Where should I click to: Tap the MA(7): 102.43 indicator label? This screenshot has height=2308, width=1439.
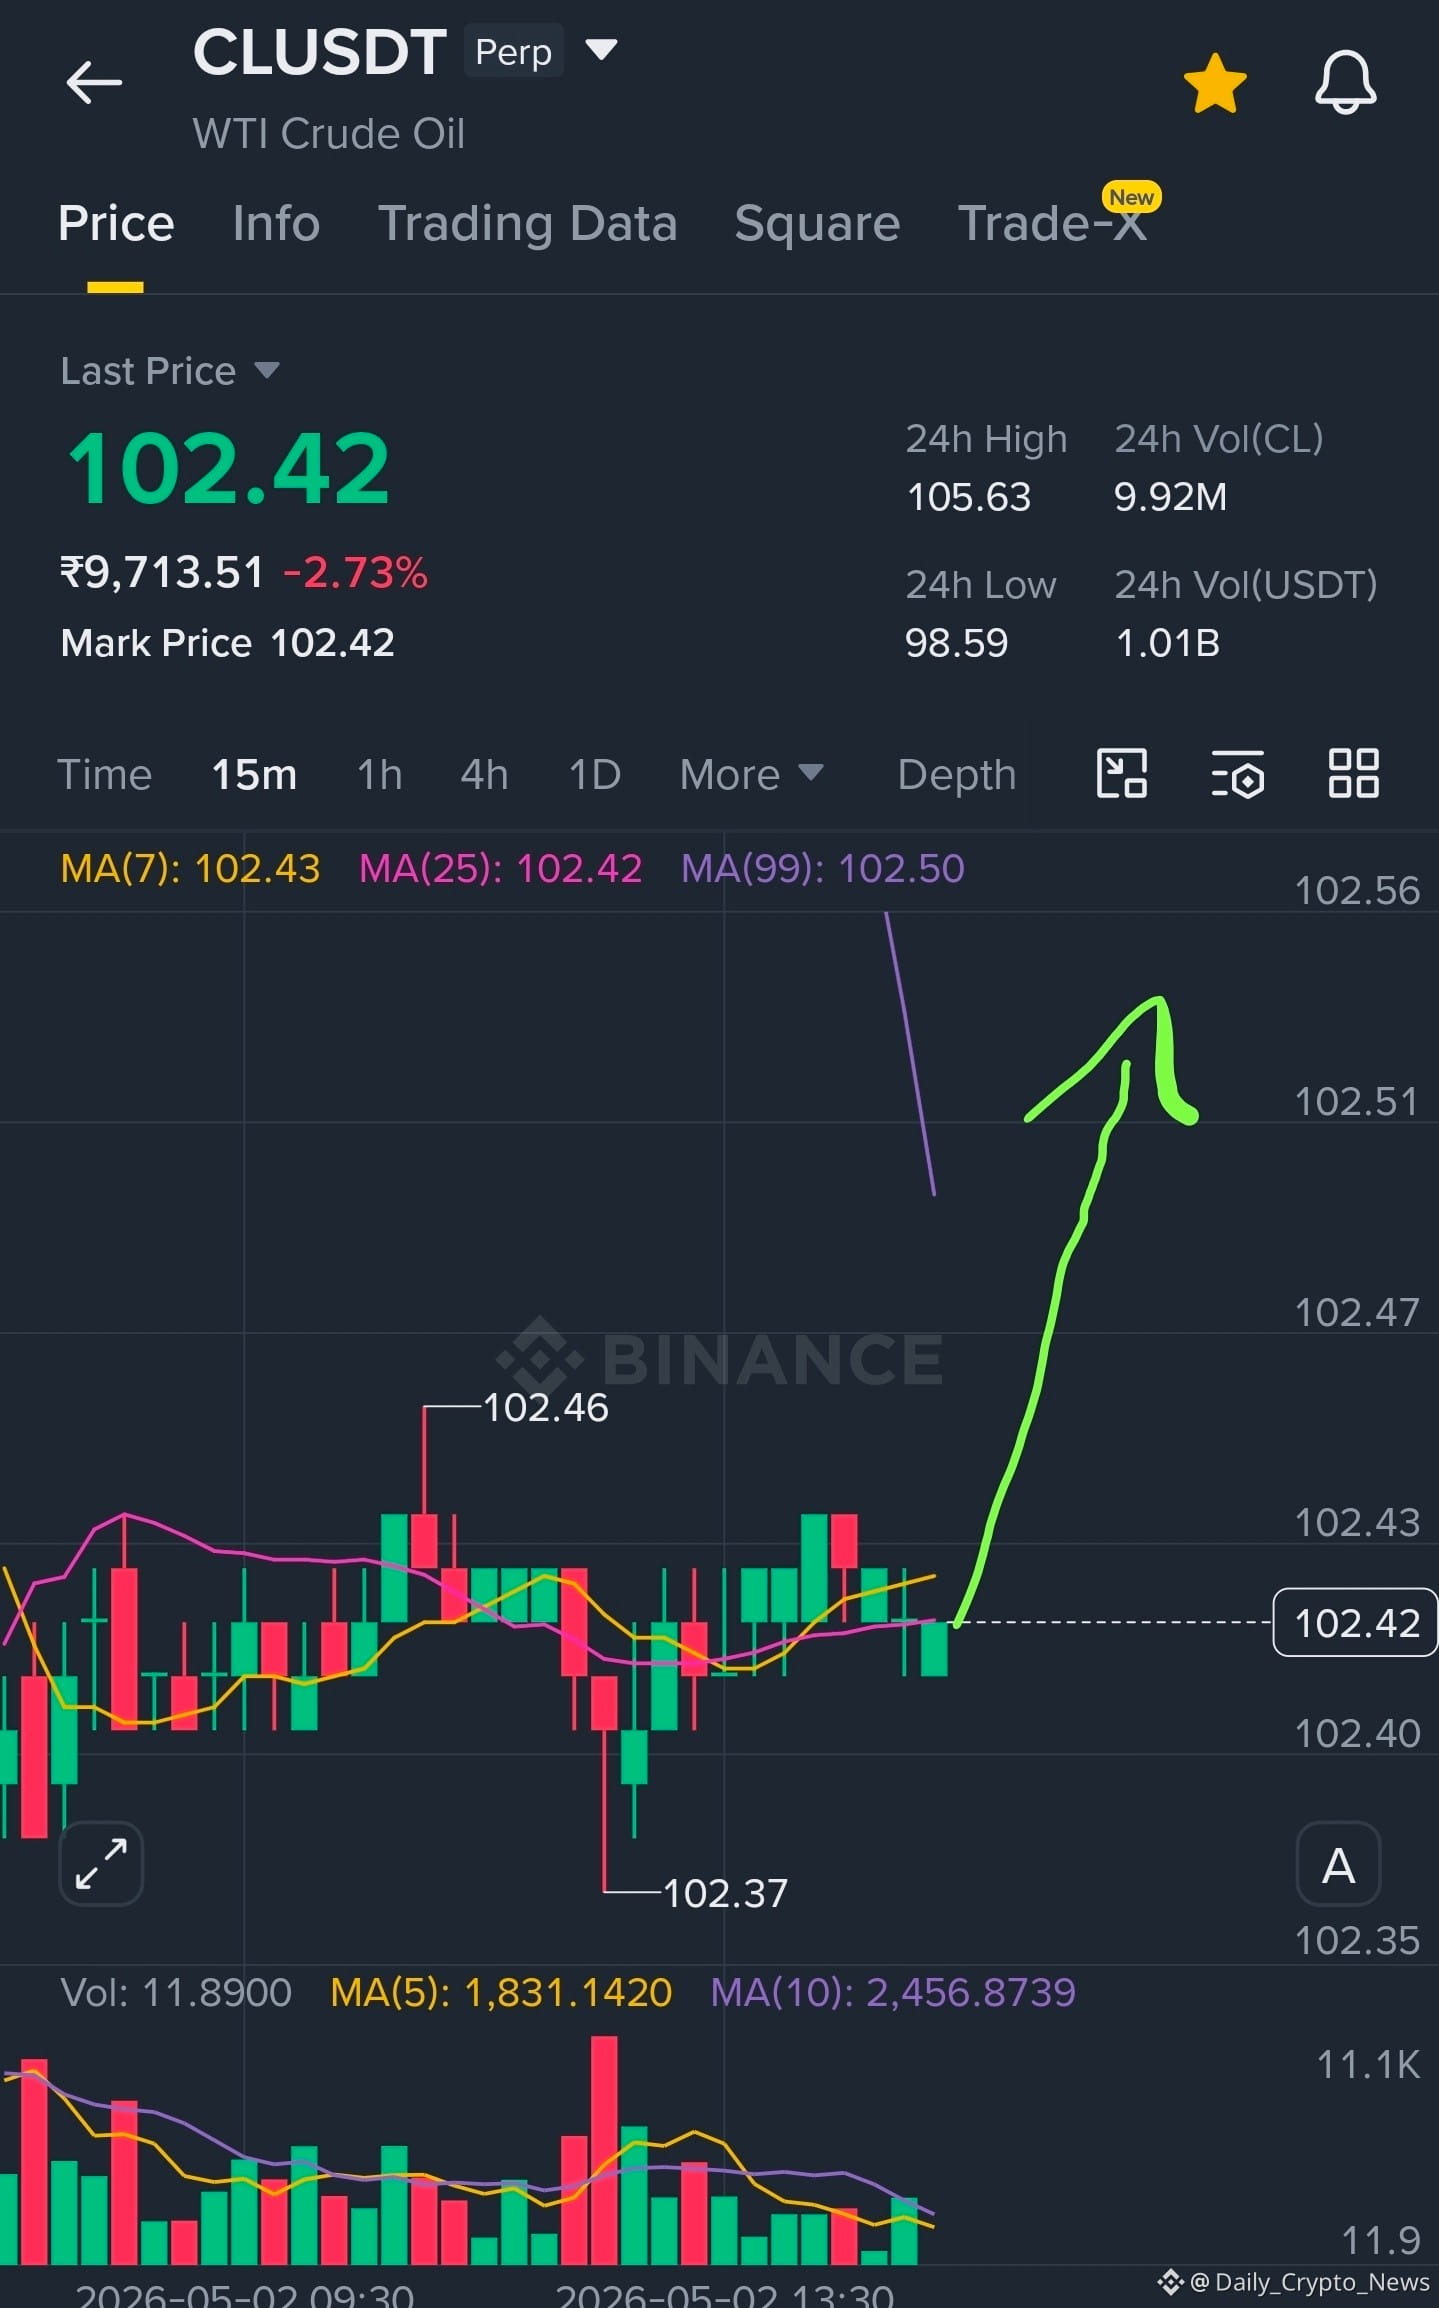click(x=190, y=868)
